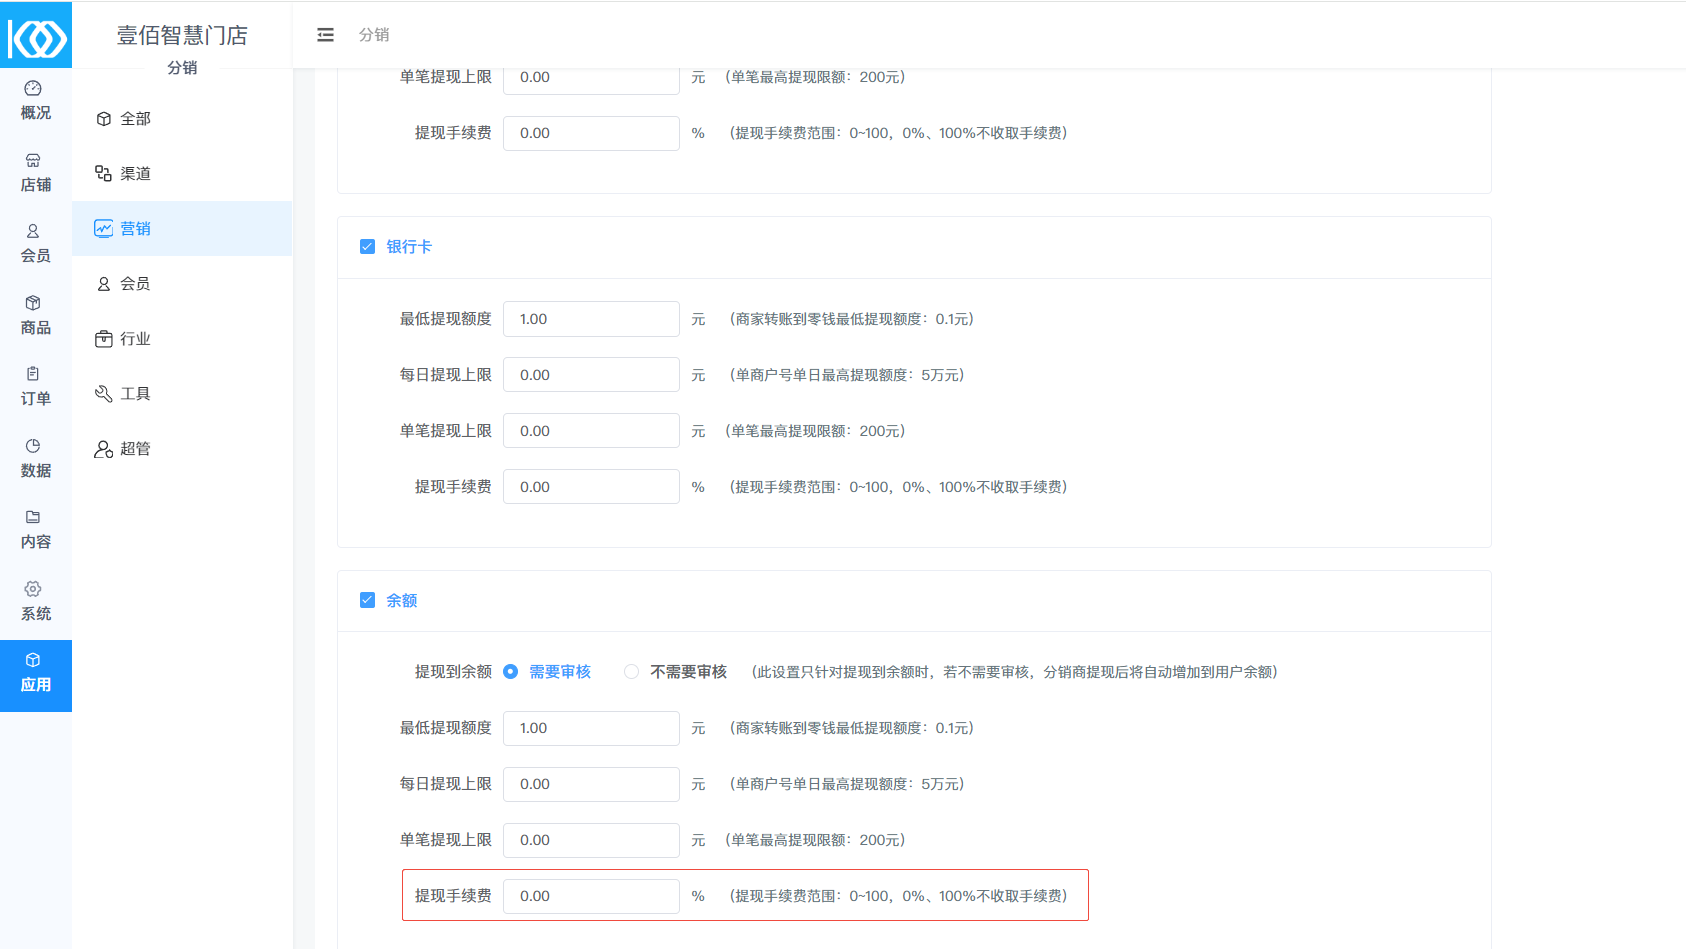Open 数据 data chart icon

(x=33, y=446)
